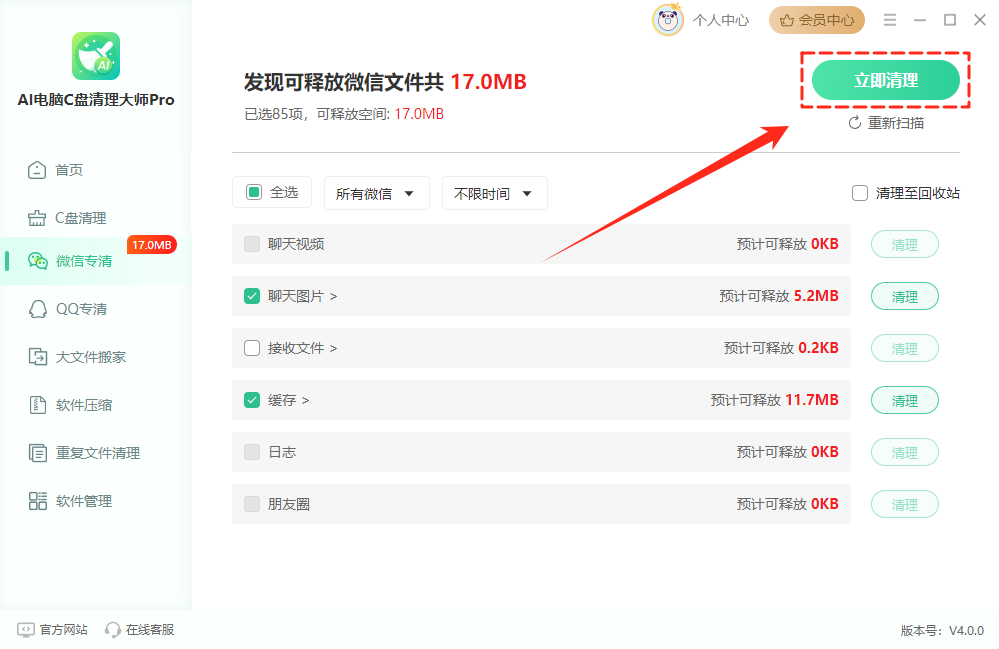Click the 发现可释放微信文件共 17.0MB heading
Viewport: 999px width, 649px height.
[x=385, y=82]
